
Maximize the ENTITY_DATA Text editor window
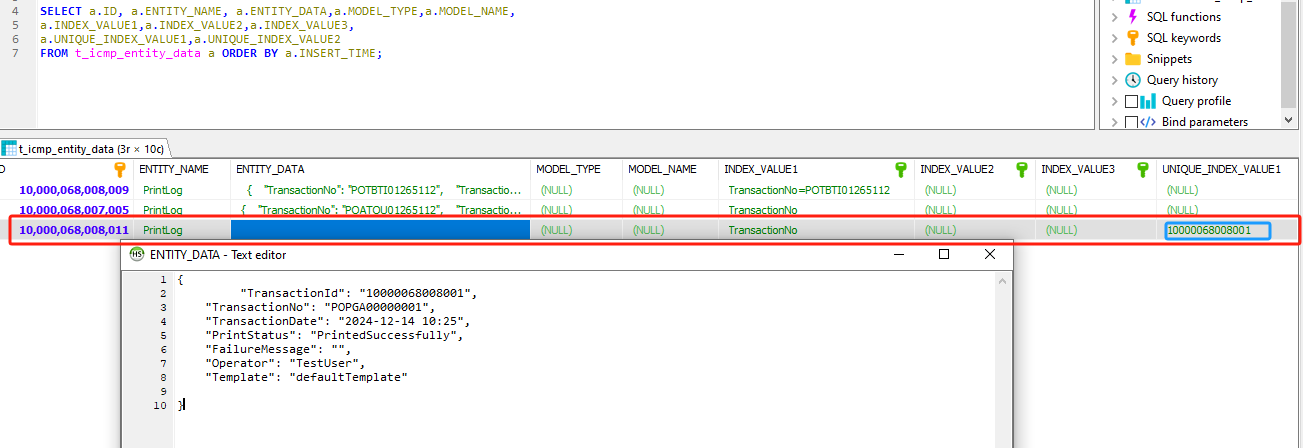(943, 254)
